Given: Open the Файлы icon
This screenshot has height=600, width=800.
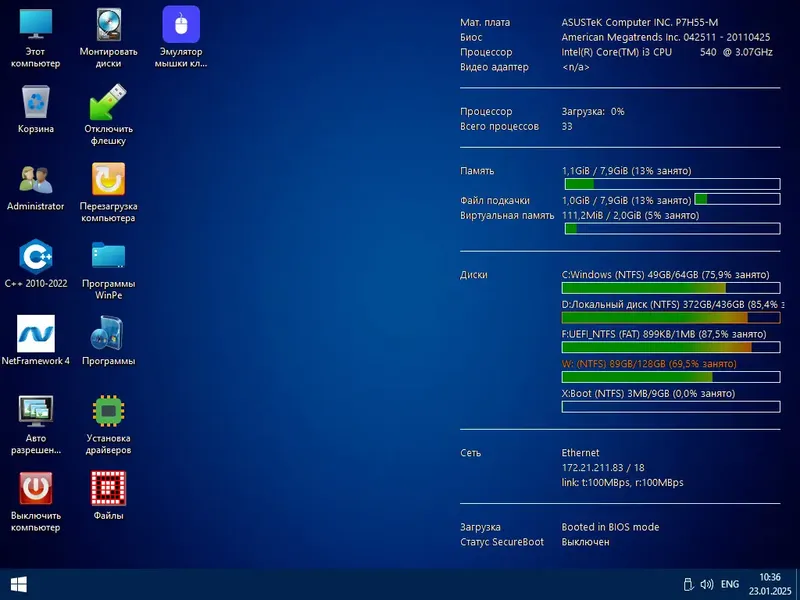Looking at the screenshot, I should tap(109, 492).
